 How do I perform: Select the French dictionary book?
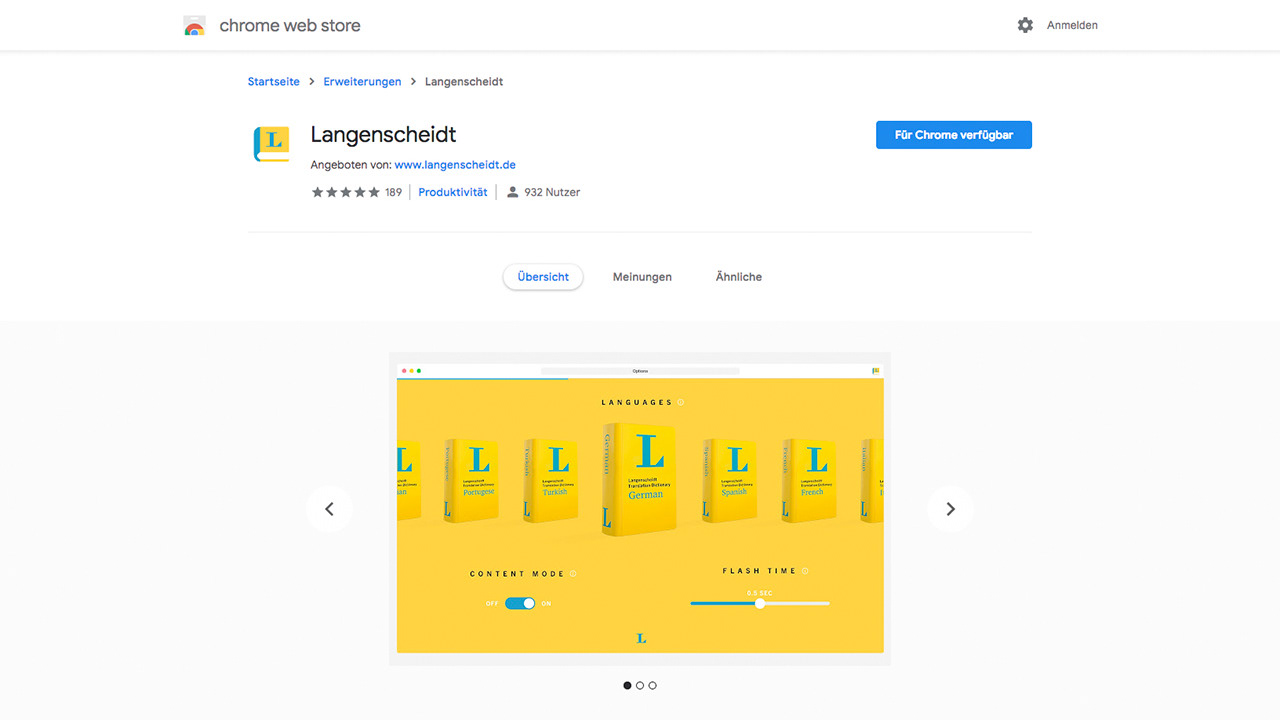808,481
